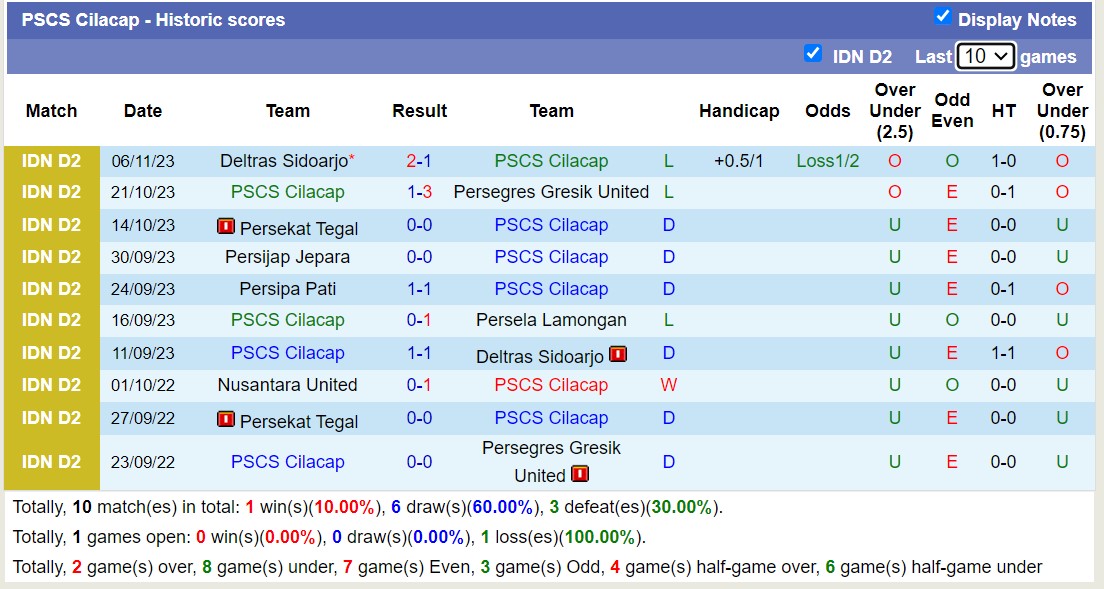Open Persipa Pati team page

[287, 289]
